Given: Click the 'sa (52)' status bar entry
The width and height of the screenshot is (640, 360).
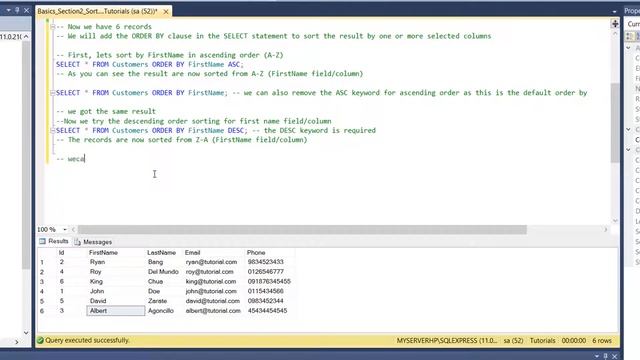Looking at the screenshot, I should [x=513, y=340].
